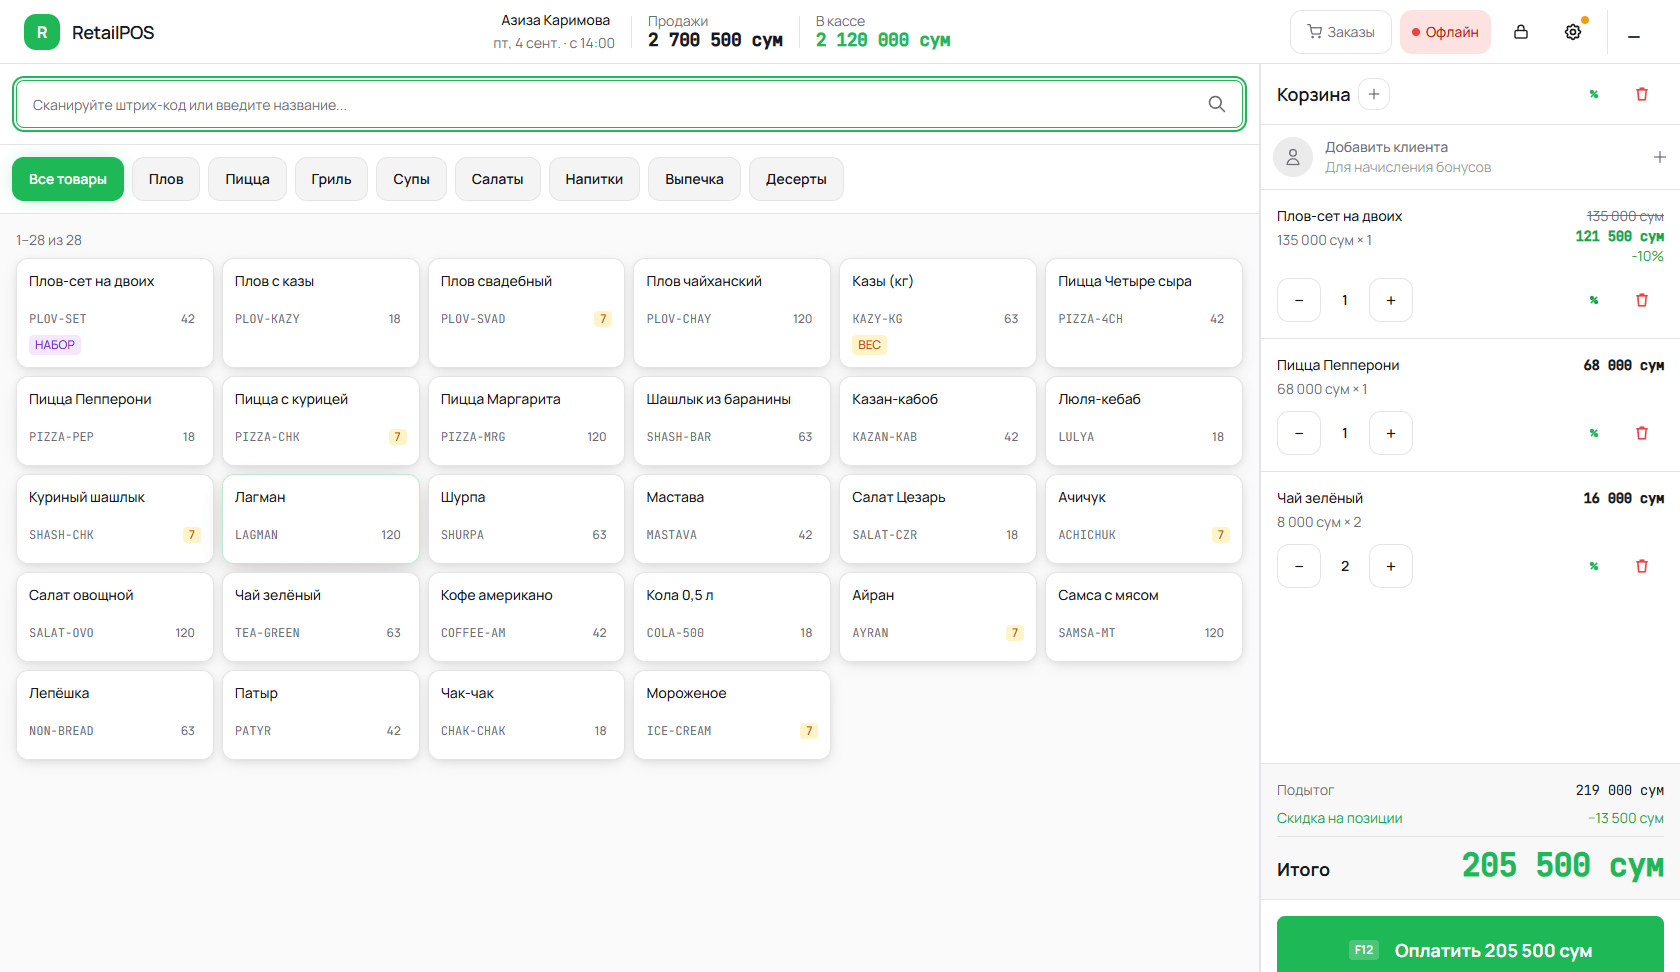This screenshot has width=1680, height=972.
Task: Set discount for Чай зелёный item
Action: 1594,566
